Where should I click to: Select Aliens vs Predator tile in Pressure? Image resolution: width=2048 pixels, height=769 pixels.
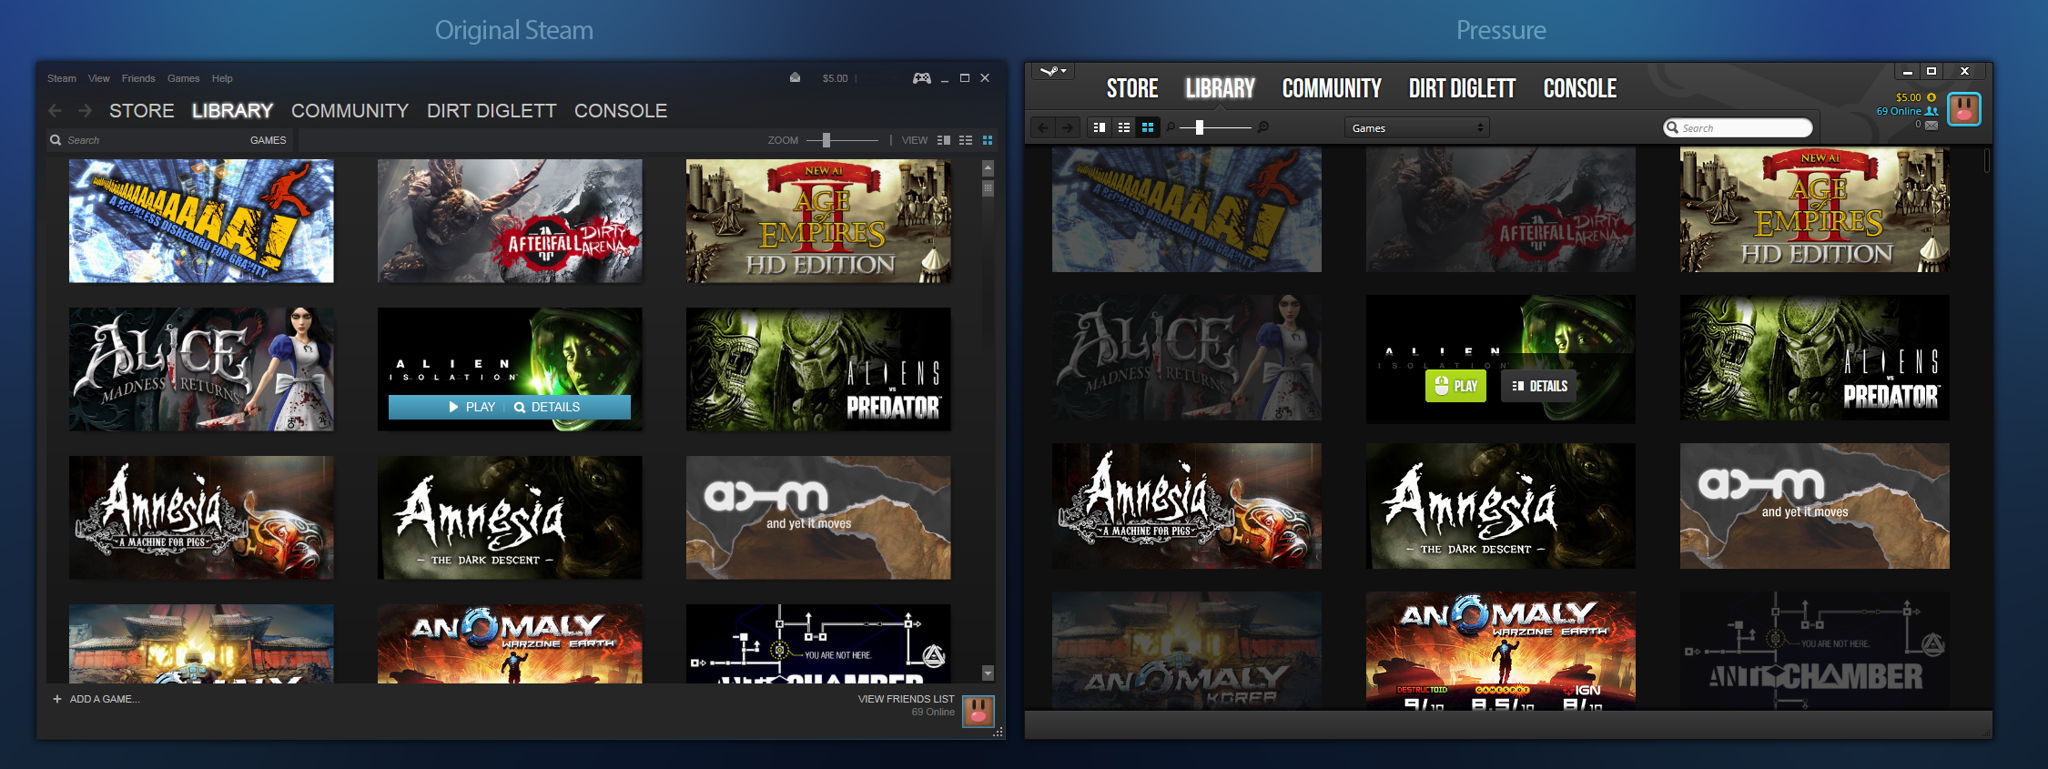click(1815, 357)
